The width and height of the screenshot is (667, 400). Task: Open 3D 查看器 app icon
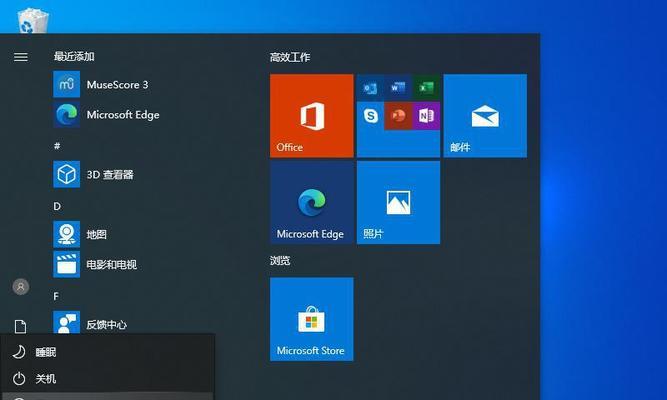(x=66, y=174)
